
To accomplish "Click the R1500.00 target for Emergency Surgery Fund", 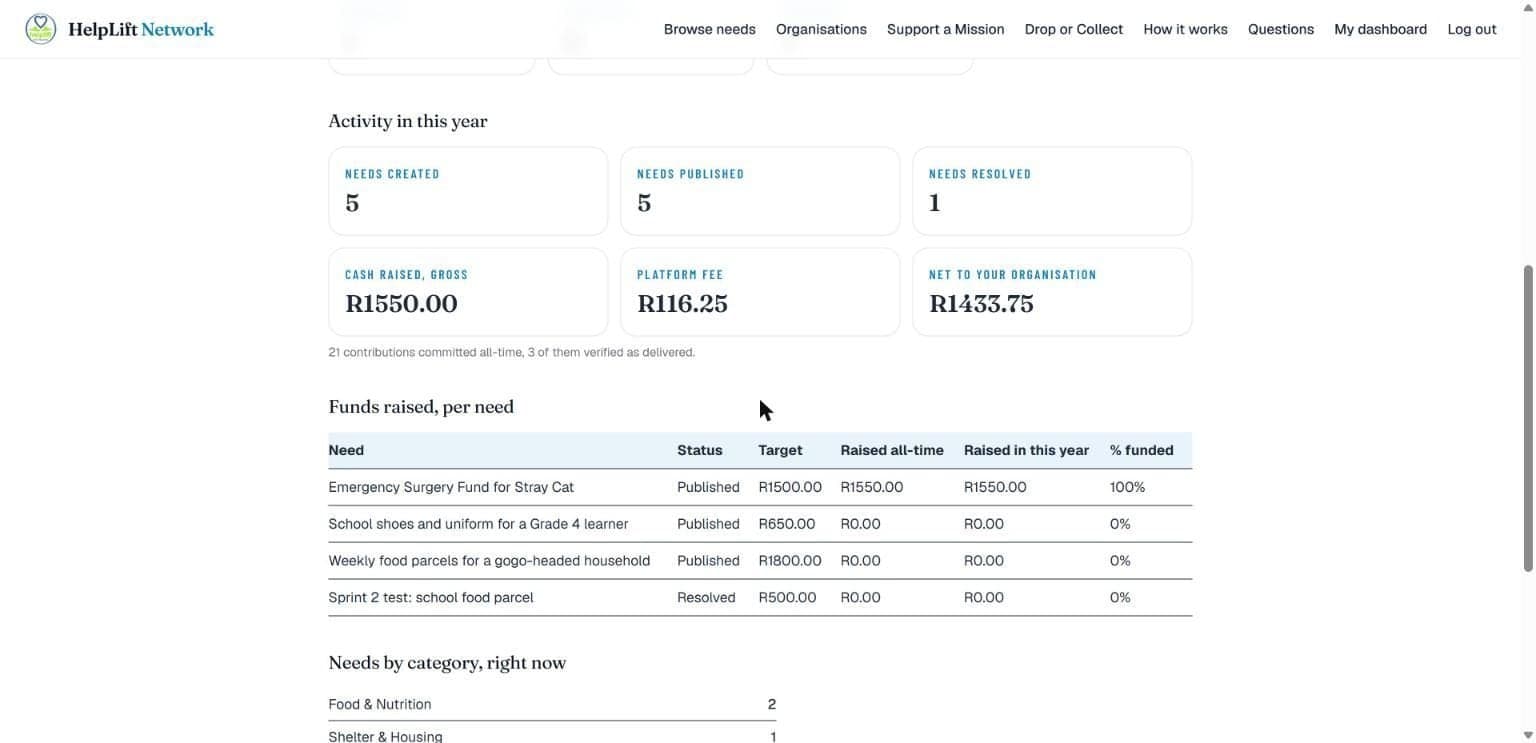I will coord(790,487).
